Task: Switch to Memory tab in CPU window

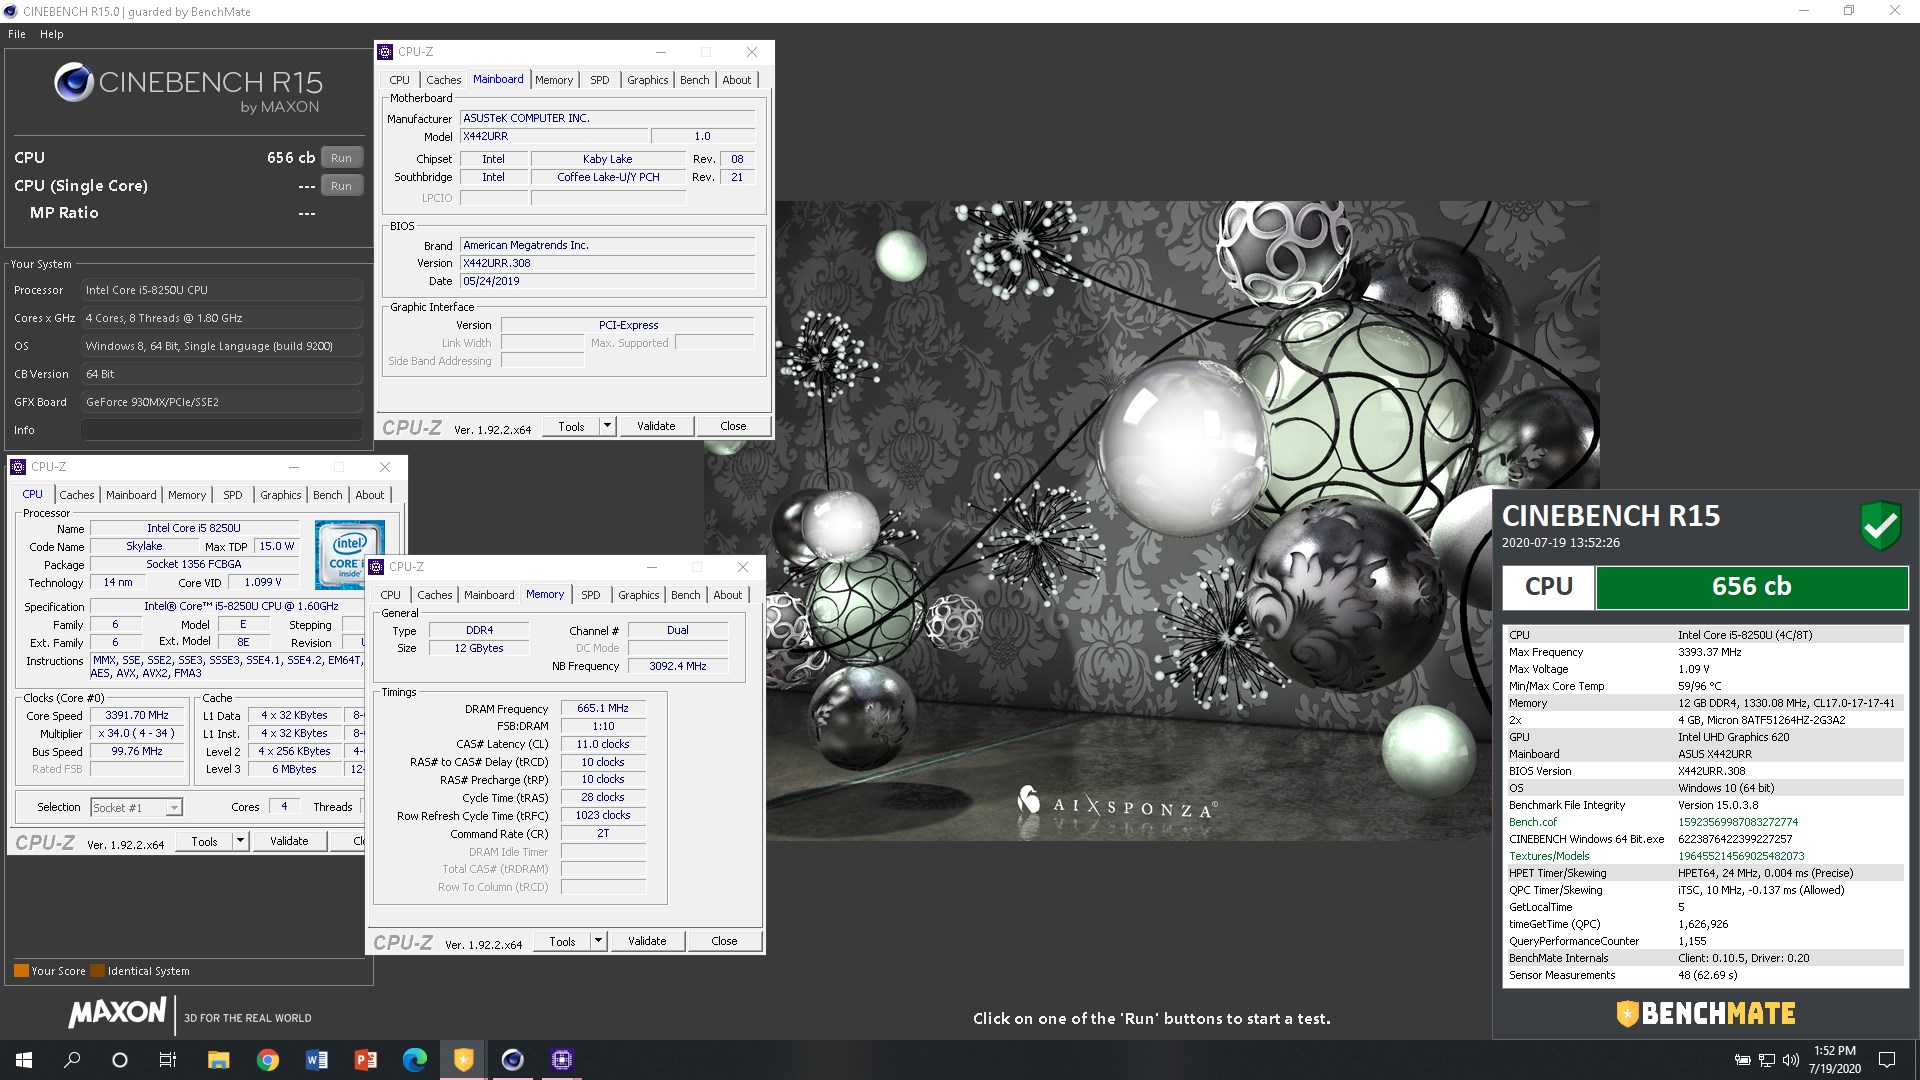Action: 187,495
